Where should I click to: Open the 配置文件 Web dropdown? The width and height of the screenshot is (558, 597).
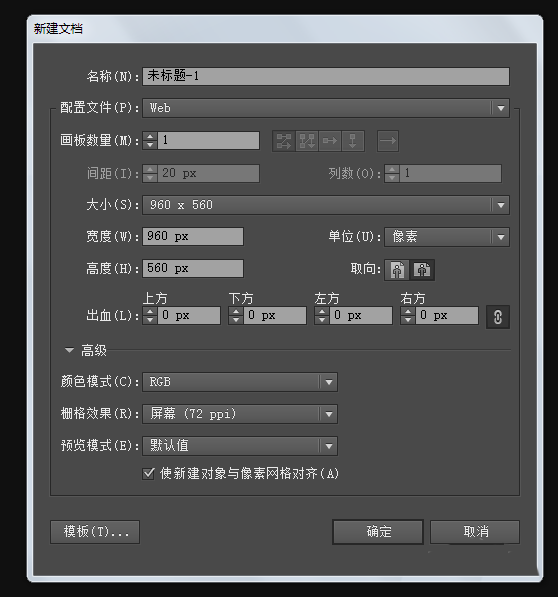pos(326,108)
